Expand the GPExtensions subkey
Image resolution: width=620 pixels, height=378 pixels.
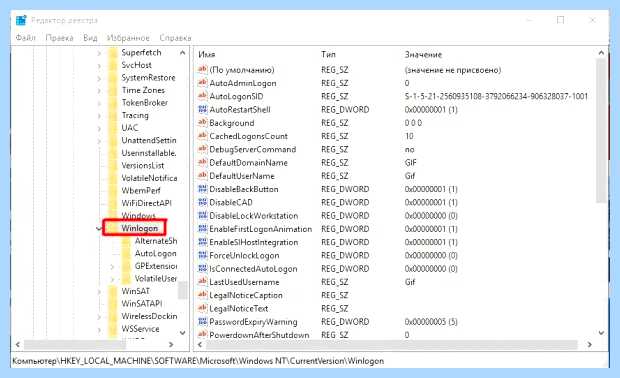point(112,266)
